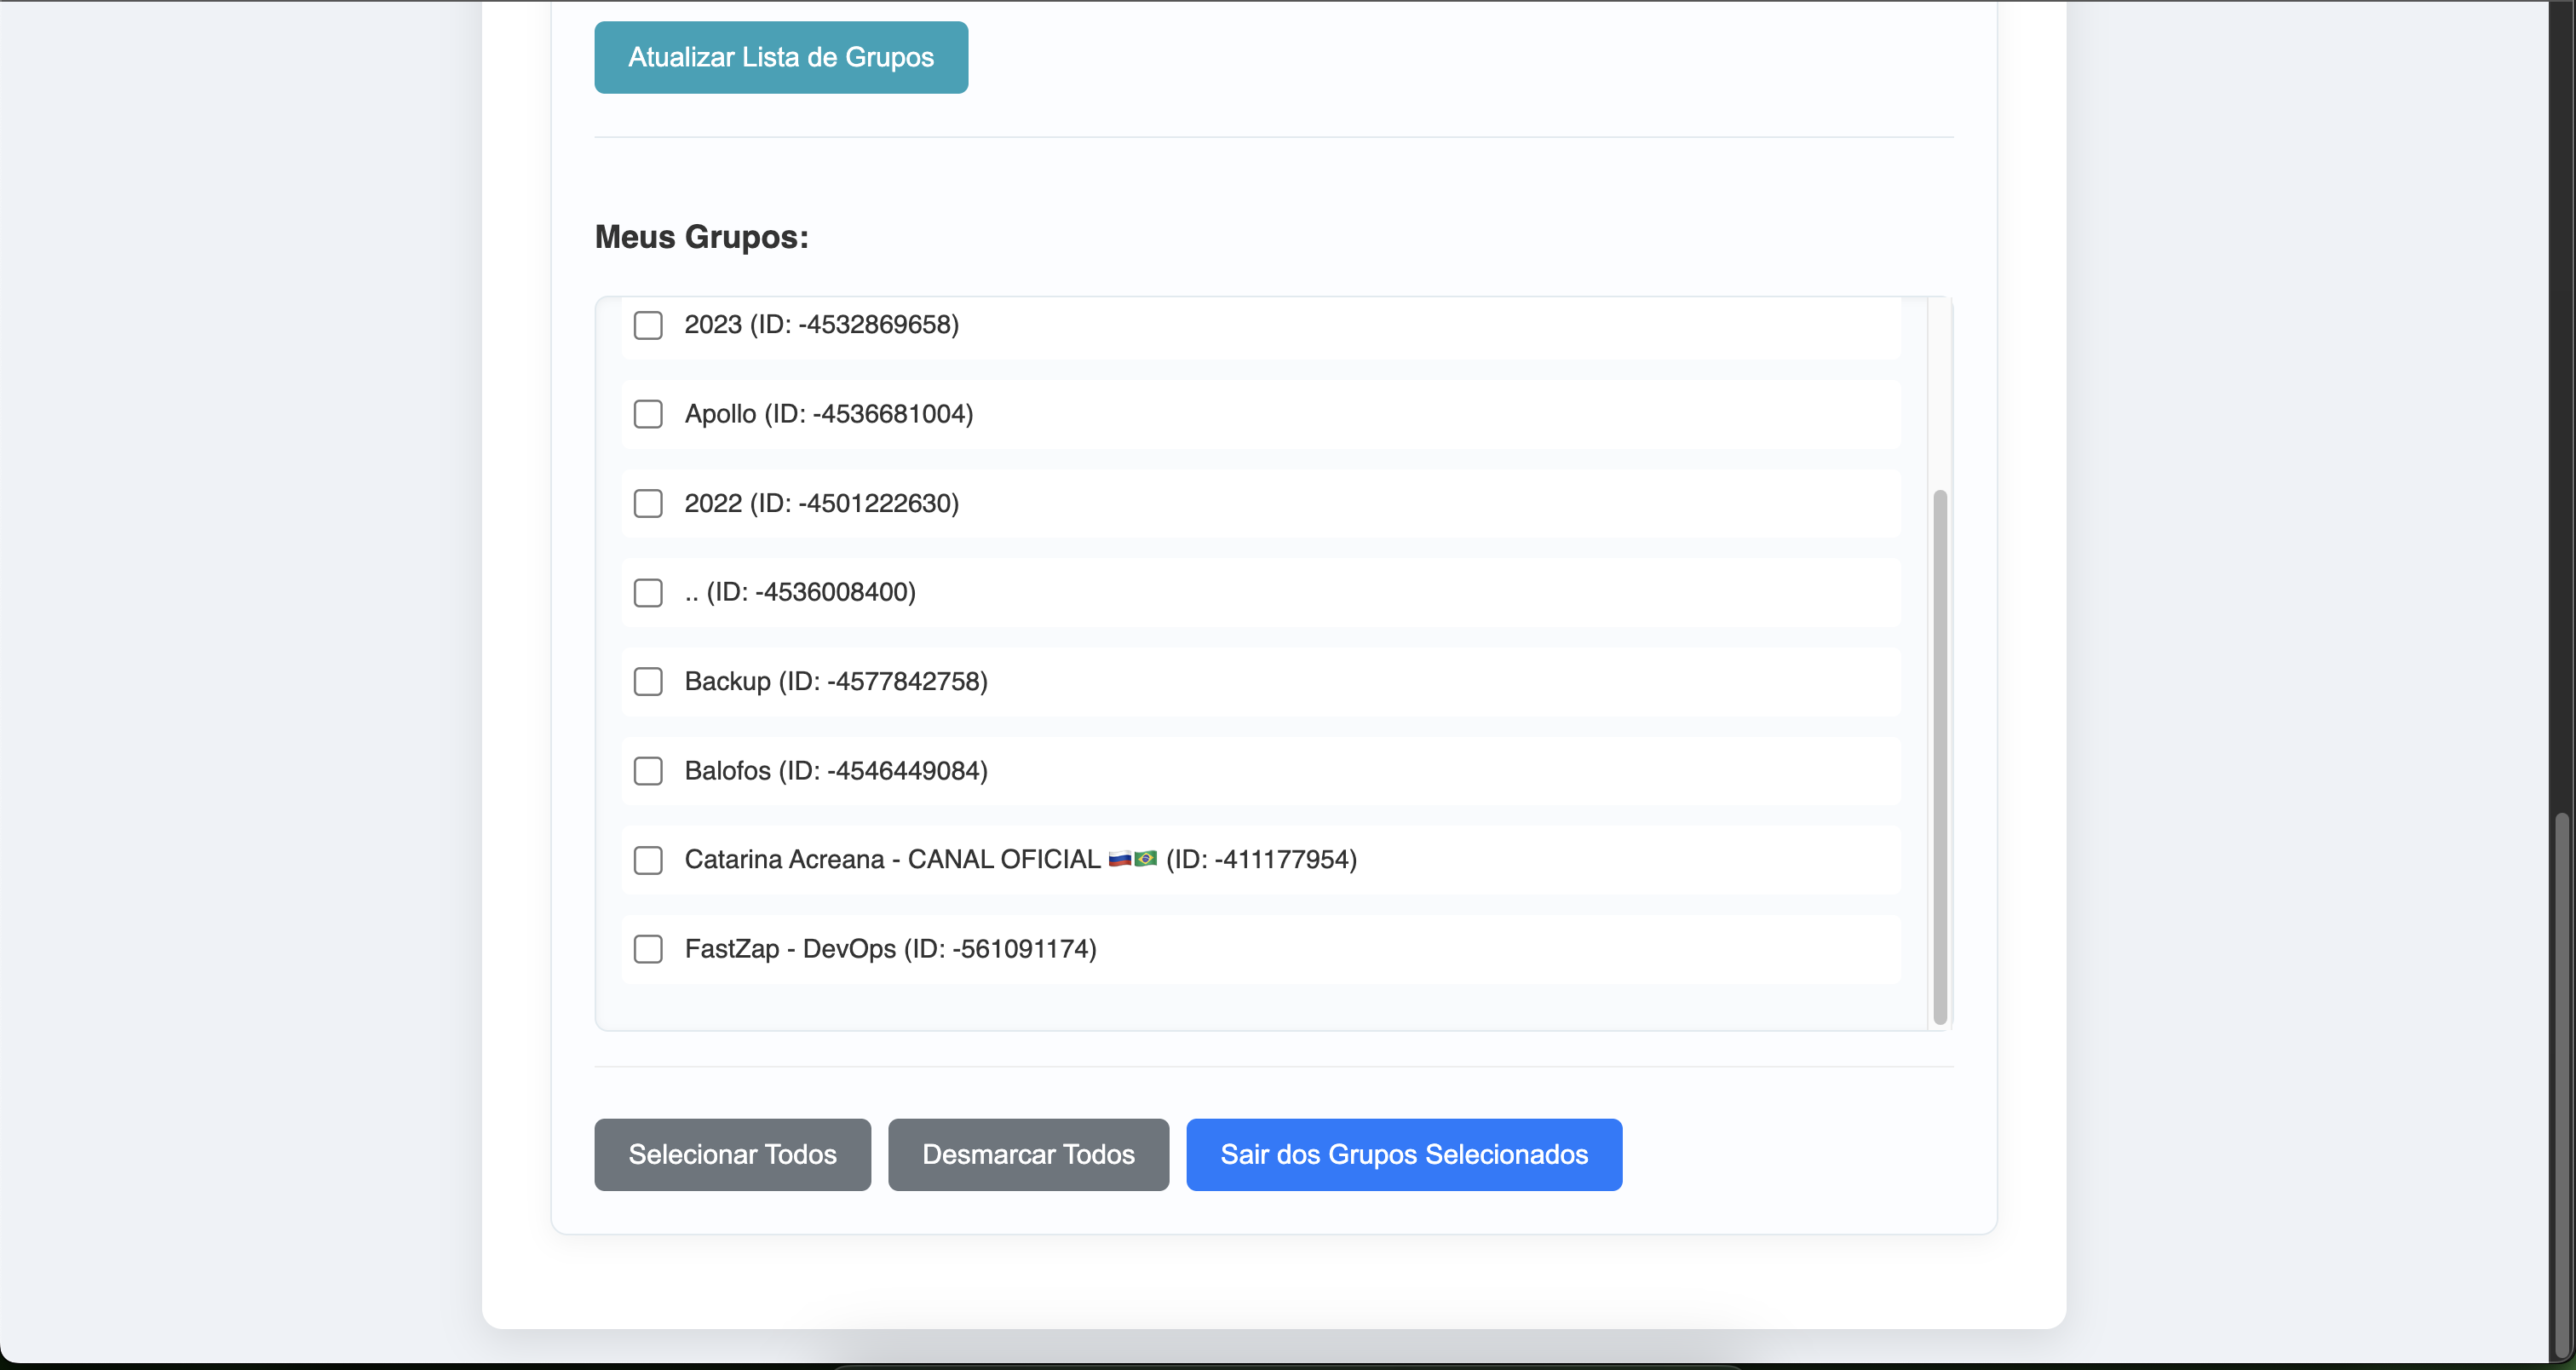
Task: Check the Catarina Acreana channel checkbox
Action: tap(648, 860)
